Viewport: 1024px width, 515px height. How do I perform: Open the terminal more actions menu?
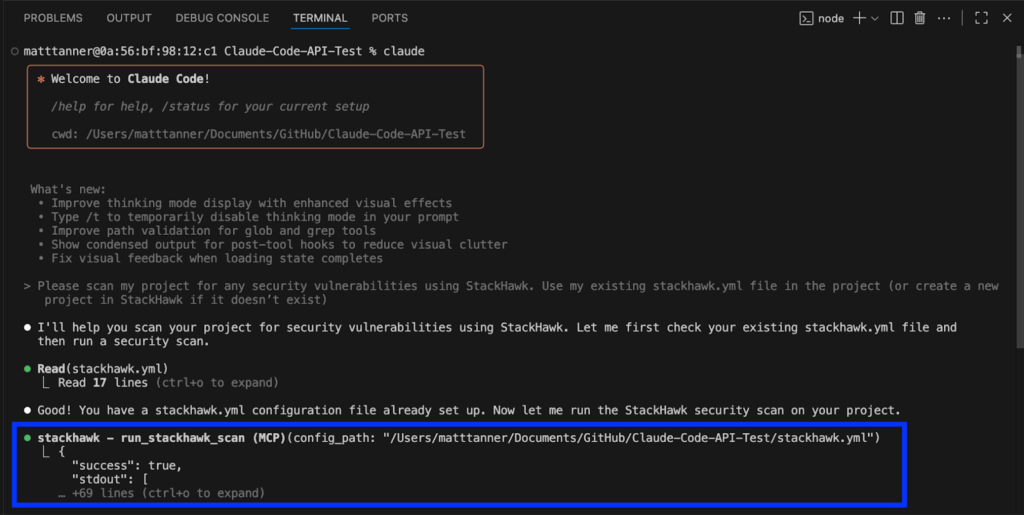[x=943, y=18]
